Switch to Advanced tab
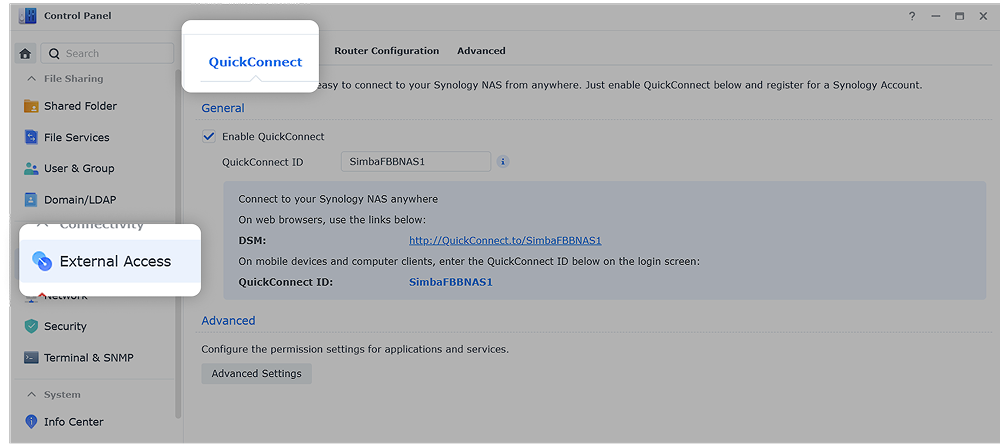 pos(481,51)
